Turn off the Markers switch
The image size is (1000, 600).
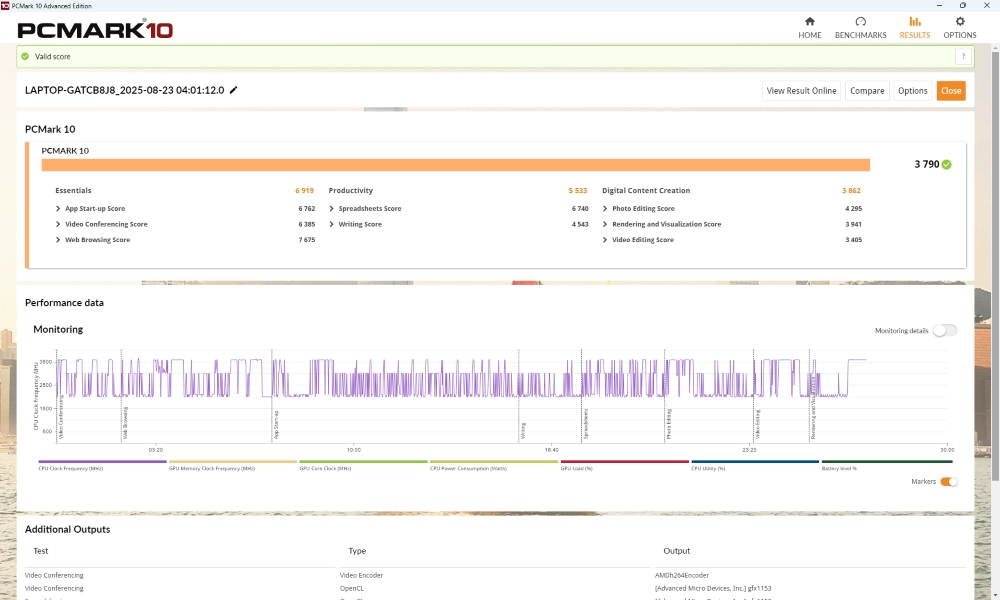pos(949,481)
